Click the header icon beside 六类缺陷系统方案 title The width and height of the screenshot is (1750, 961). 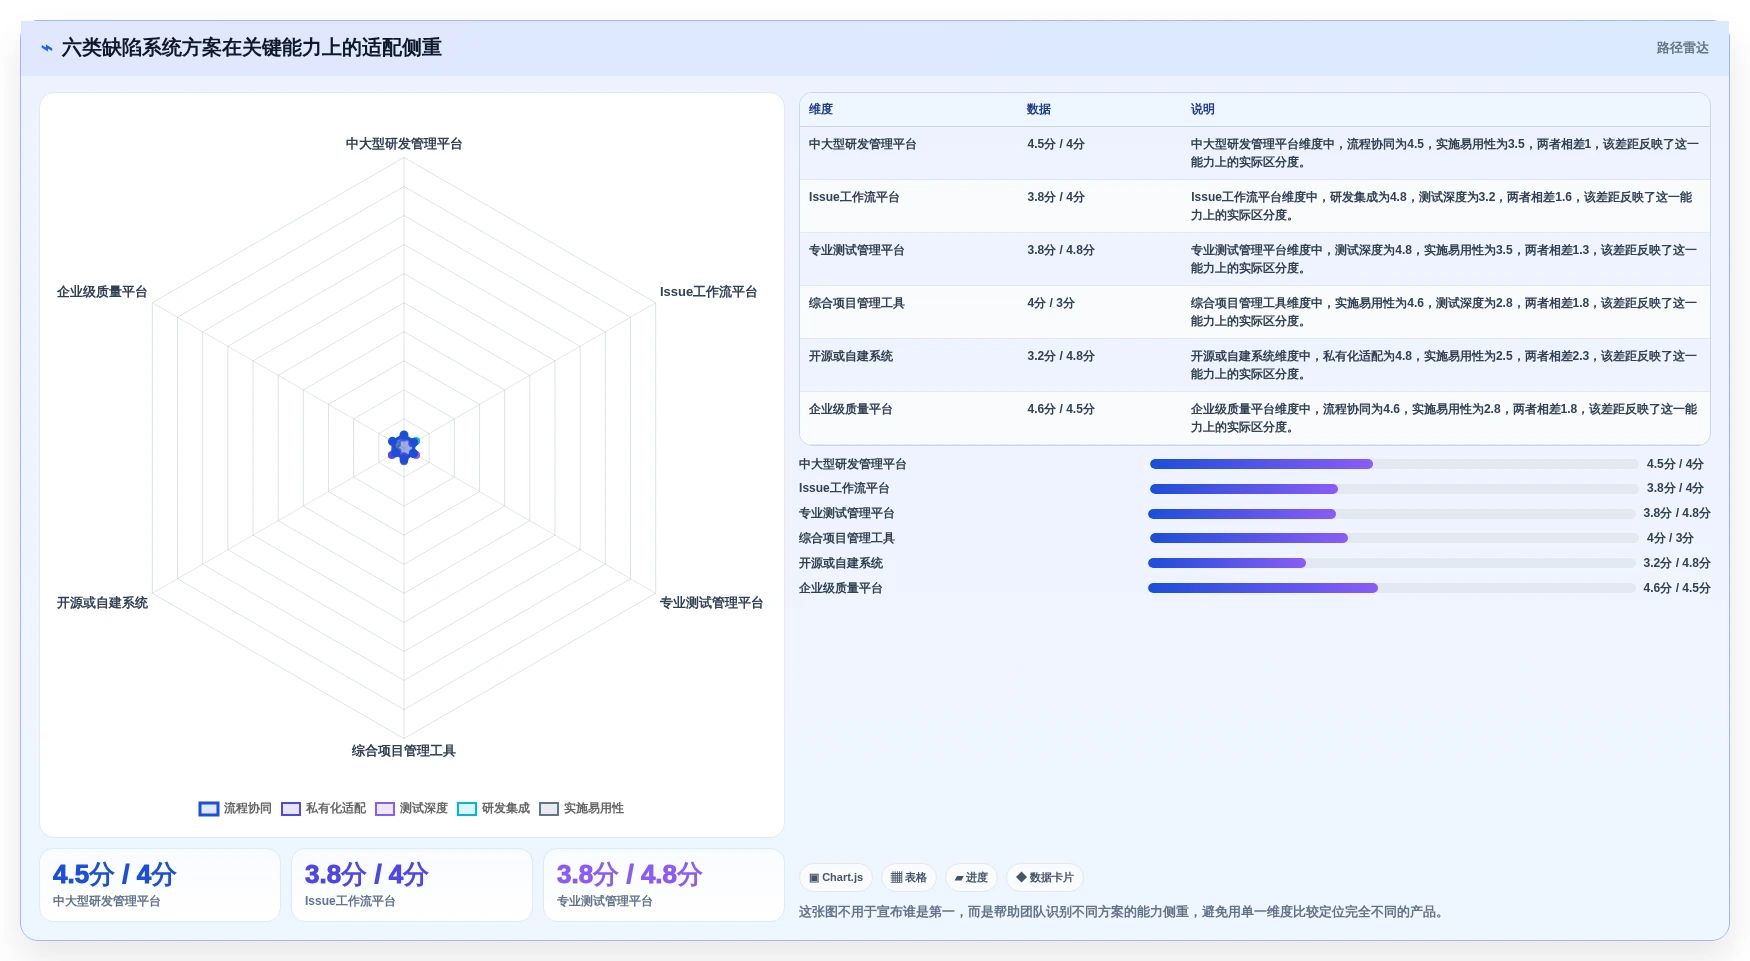47,48
